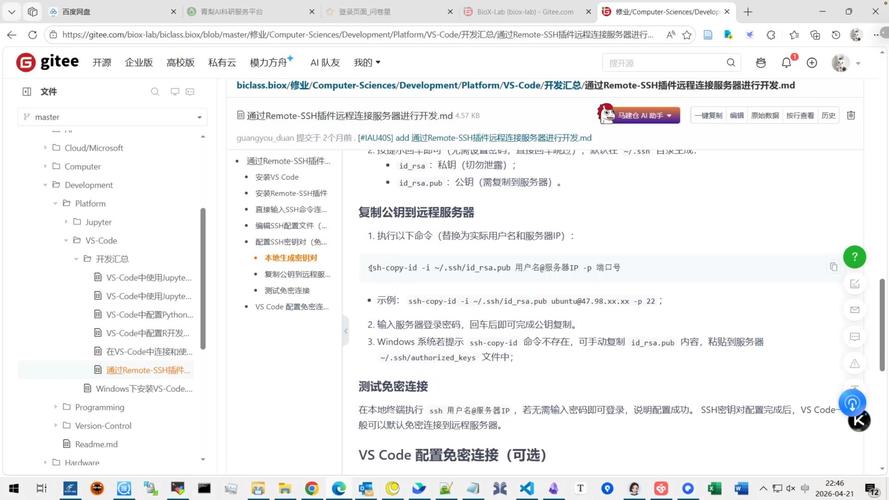This screenshot has width=889, height=500.
Task: Switch to BioX-Lab Gitee browser tab
Action: [526, 11]
